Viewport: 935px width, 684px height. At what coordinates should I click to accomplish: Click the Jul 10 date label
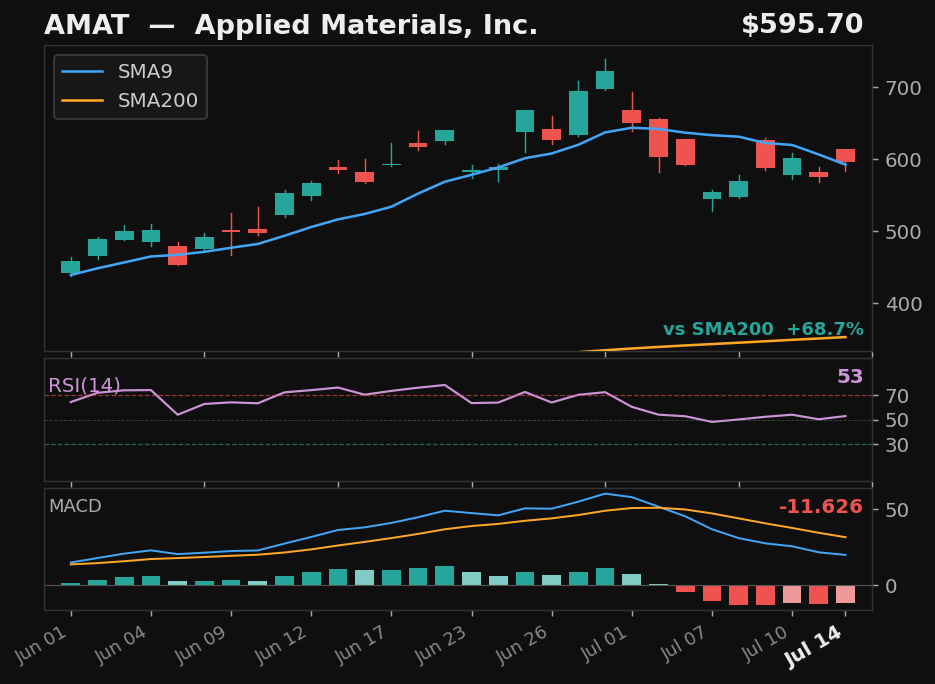(764, 645)
